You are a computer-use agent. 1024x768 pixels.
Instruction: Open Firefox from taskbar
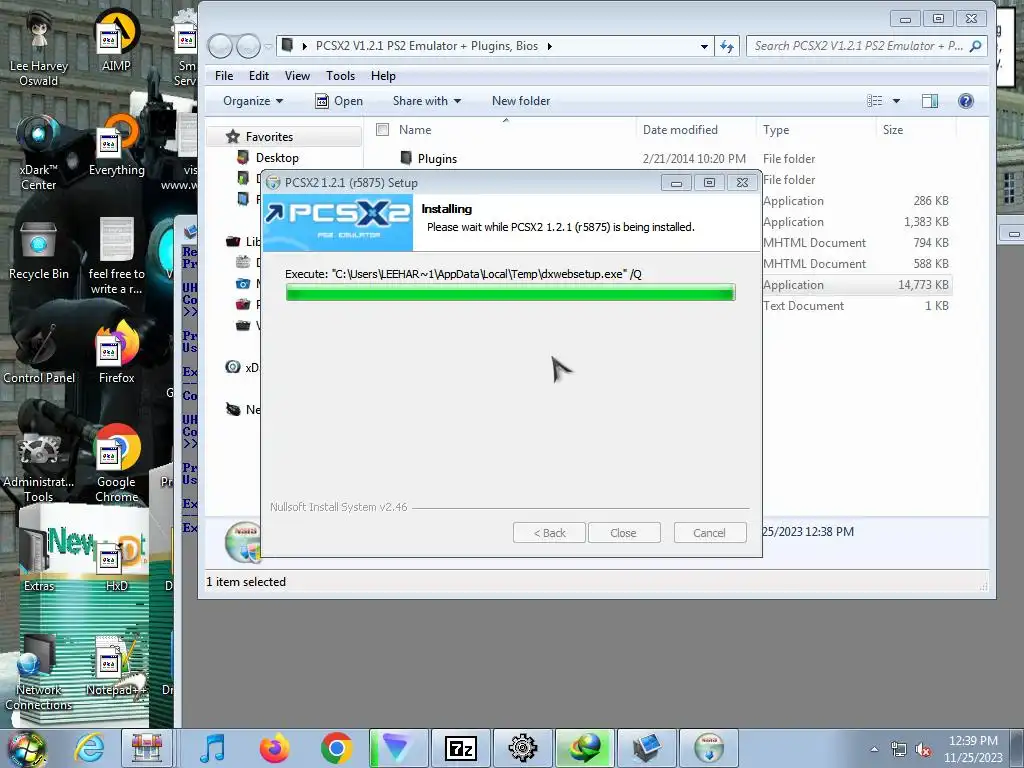pyautogui.click(x=274, y=748)
